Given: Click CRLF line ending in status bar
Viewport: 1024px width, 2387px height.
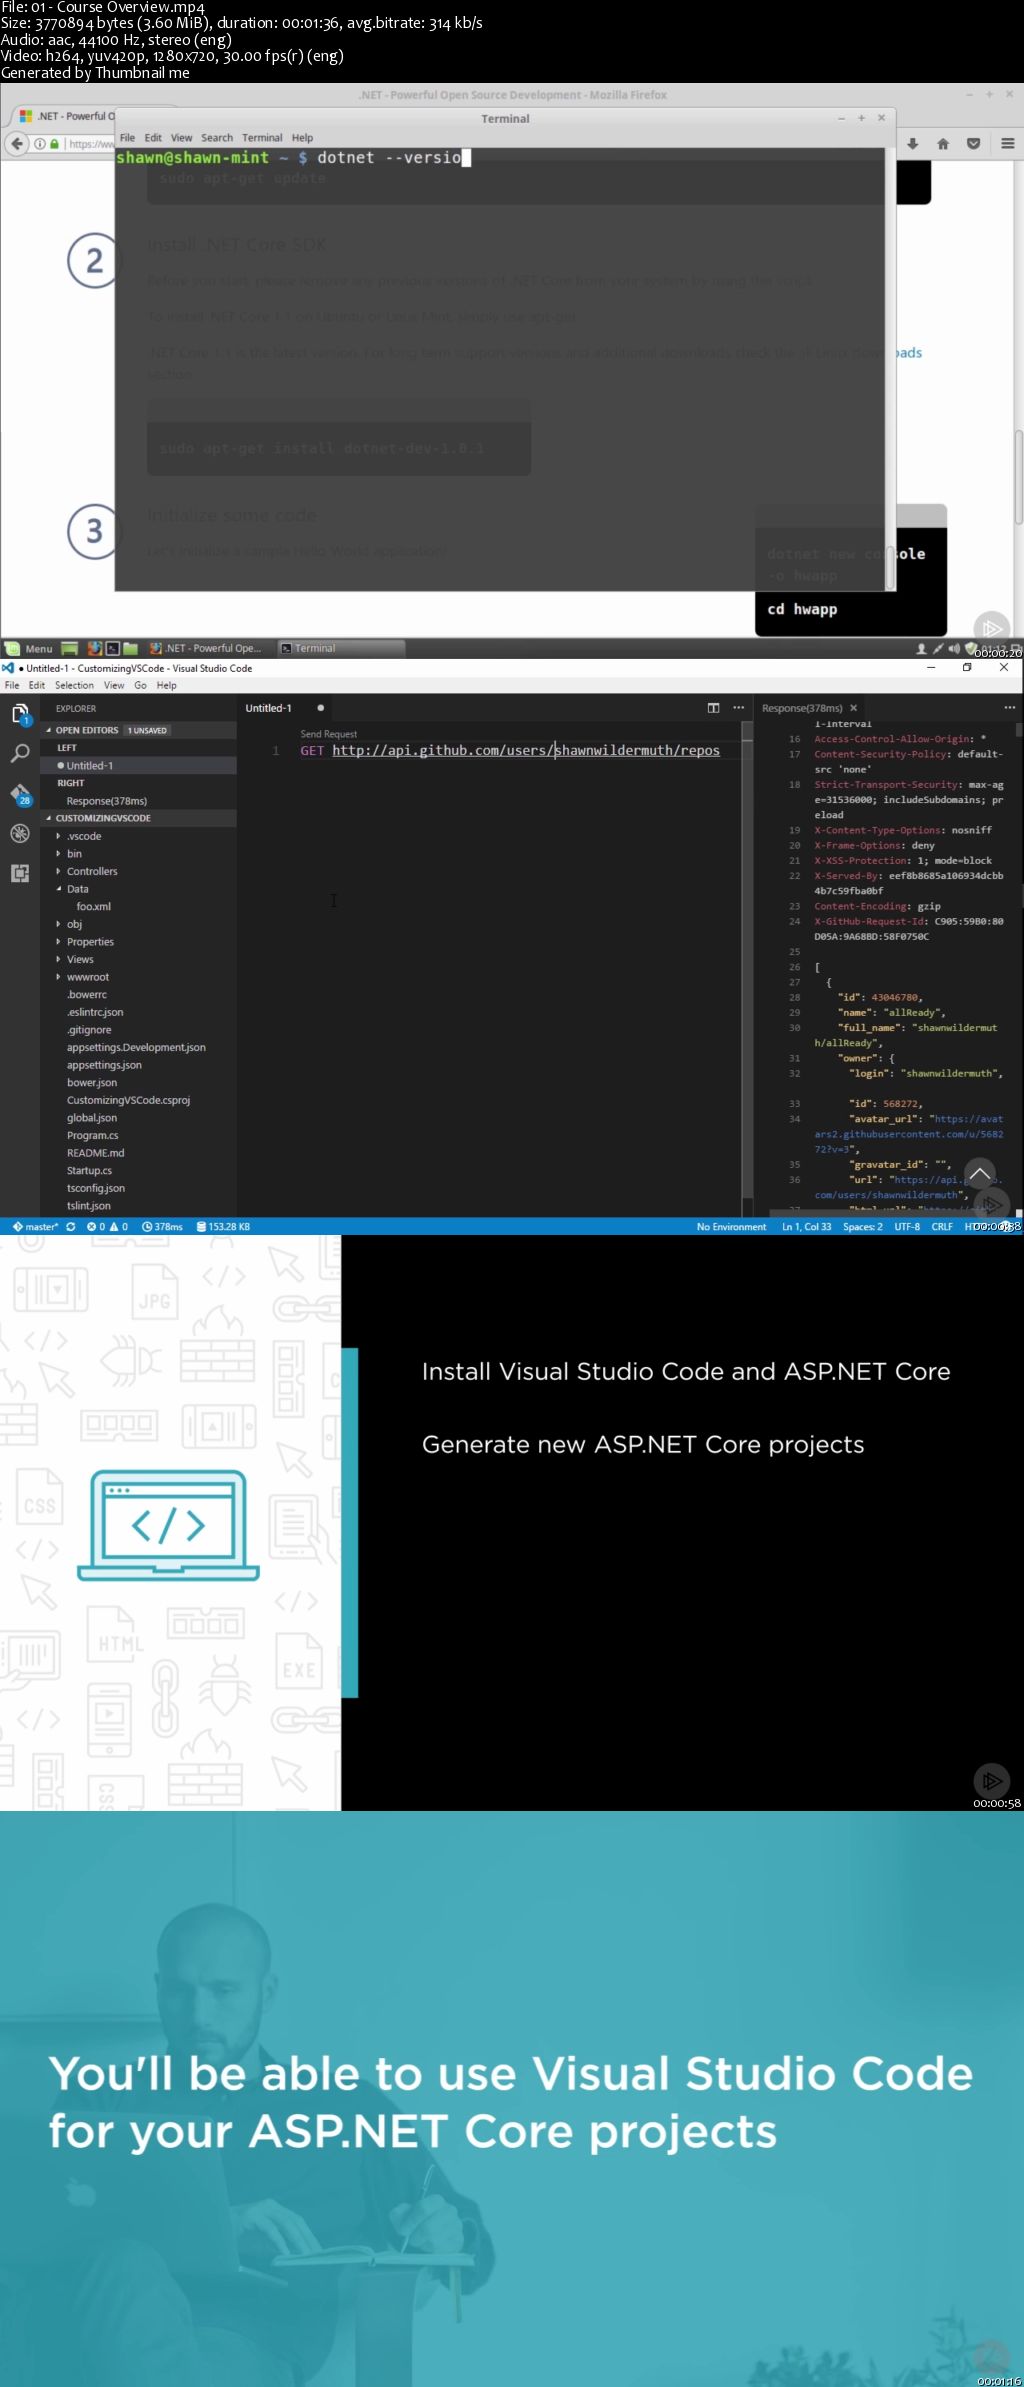Looking at the screenshot, I should (x=942, y=1226).
